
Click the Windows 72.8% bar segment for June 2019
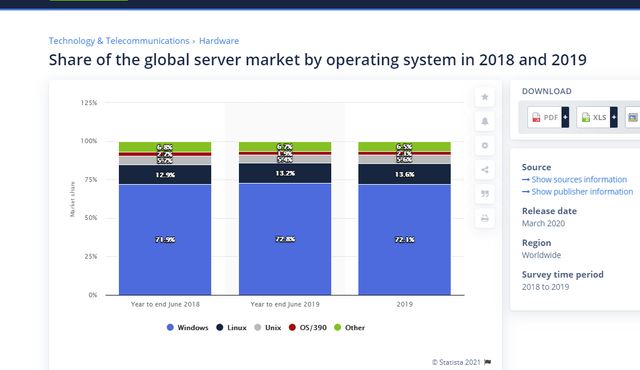click(285, 239)
